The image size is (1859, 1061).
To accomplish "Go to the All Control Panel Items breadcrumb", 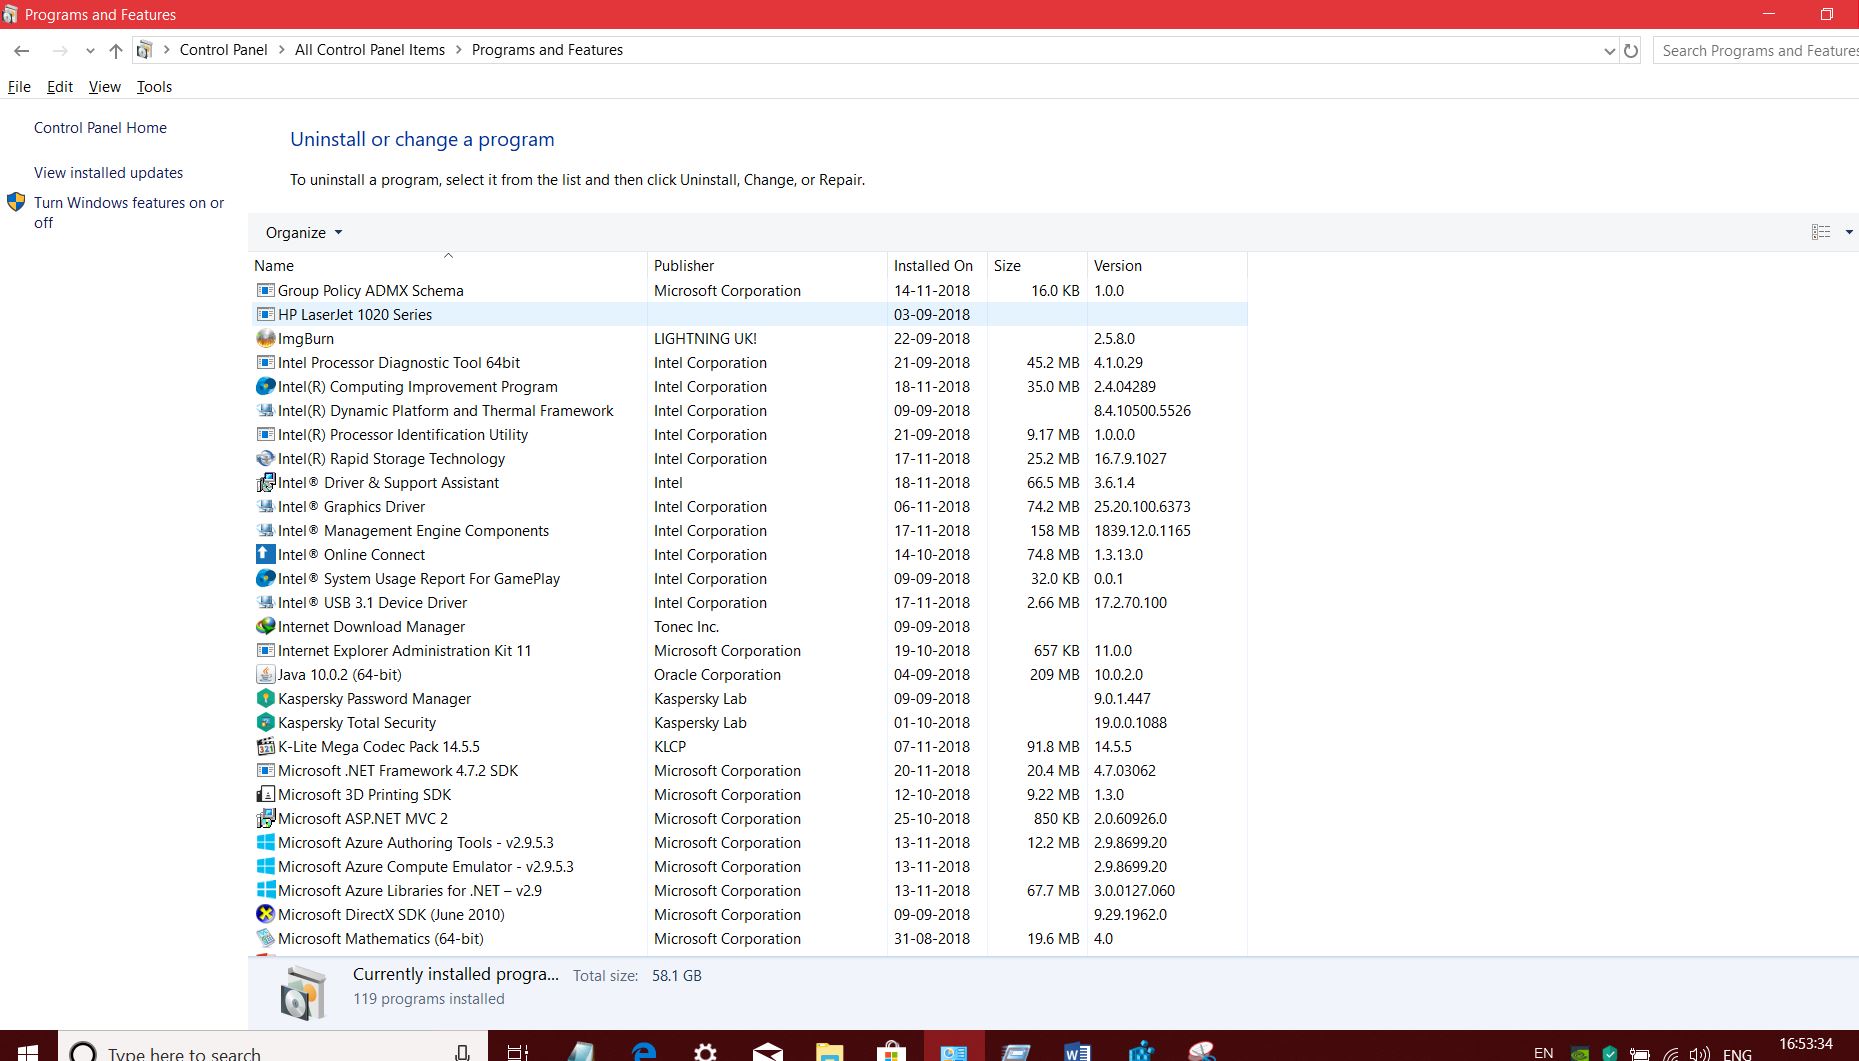I will click(x=370, y=50).
